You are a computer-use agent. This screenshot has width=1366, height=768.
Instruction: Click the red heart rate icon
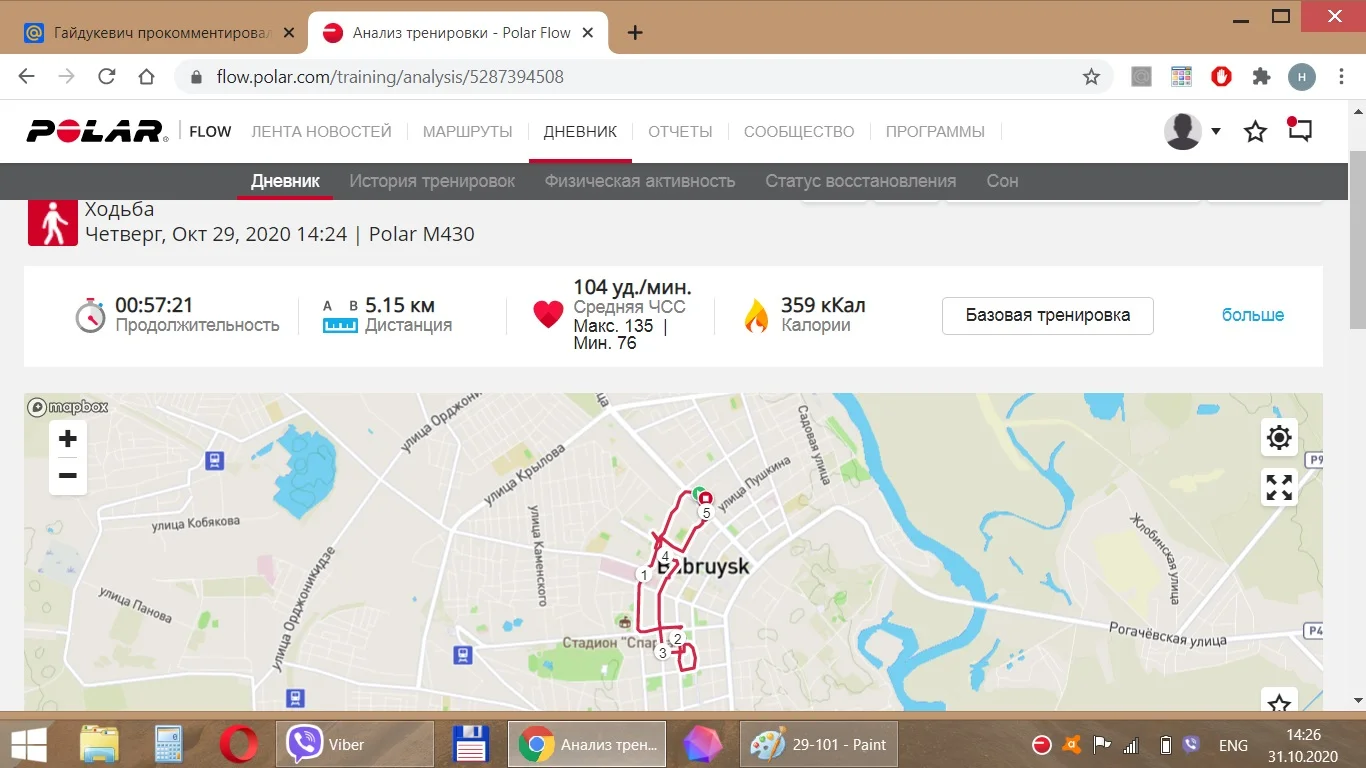coord(548,315)
